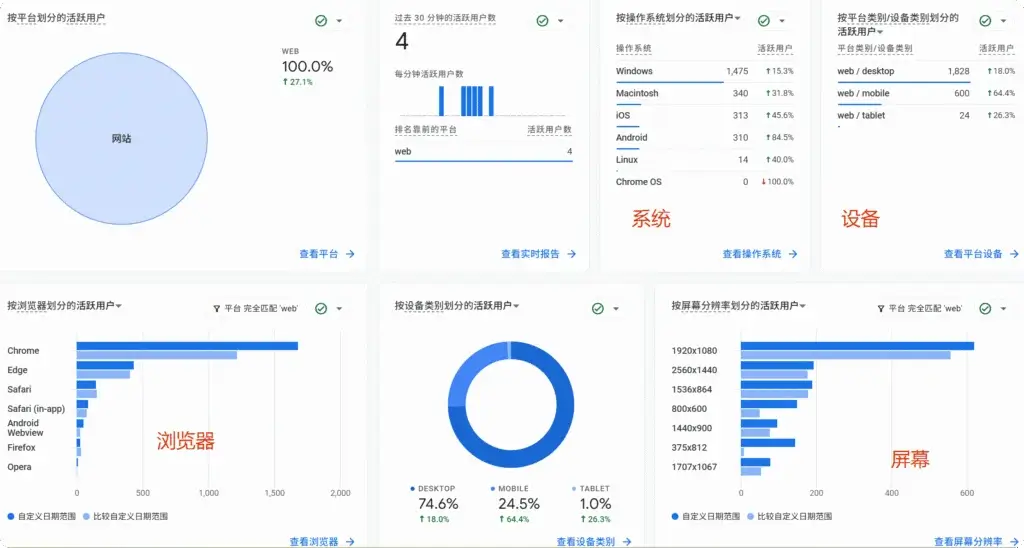Open 查看平台 link
This screenshot has height=548, width=1024.
327,254
